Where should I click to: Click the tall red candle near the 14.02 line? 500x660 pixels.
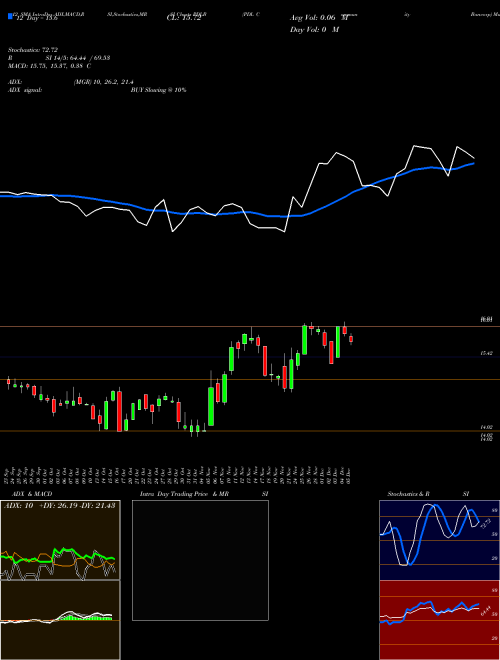[x=120, y=411]
